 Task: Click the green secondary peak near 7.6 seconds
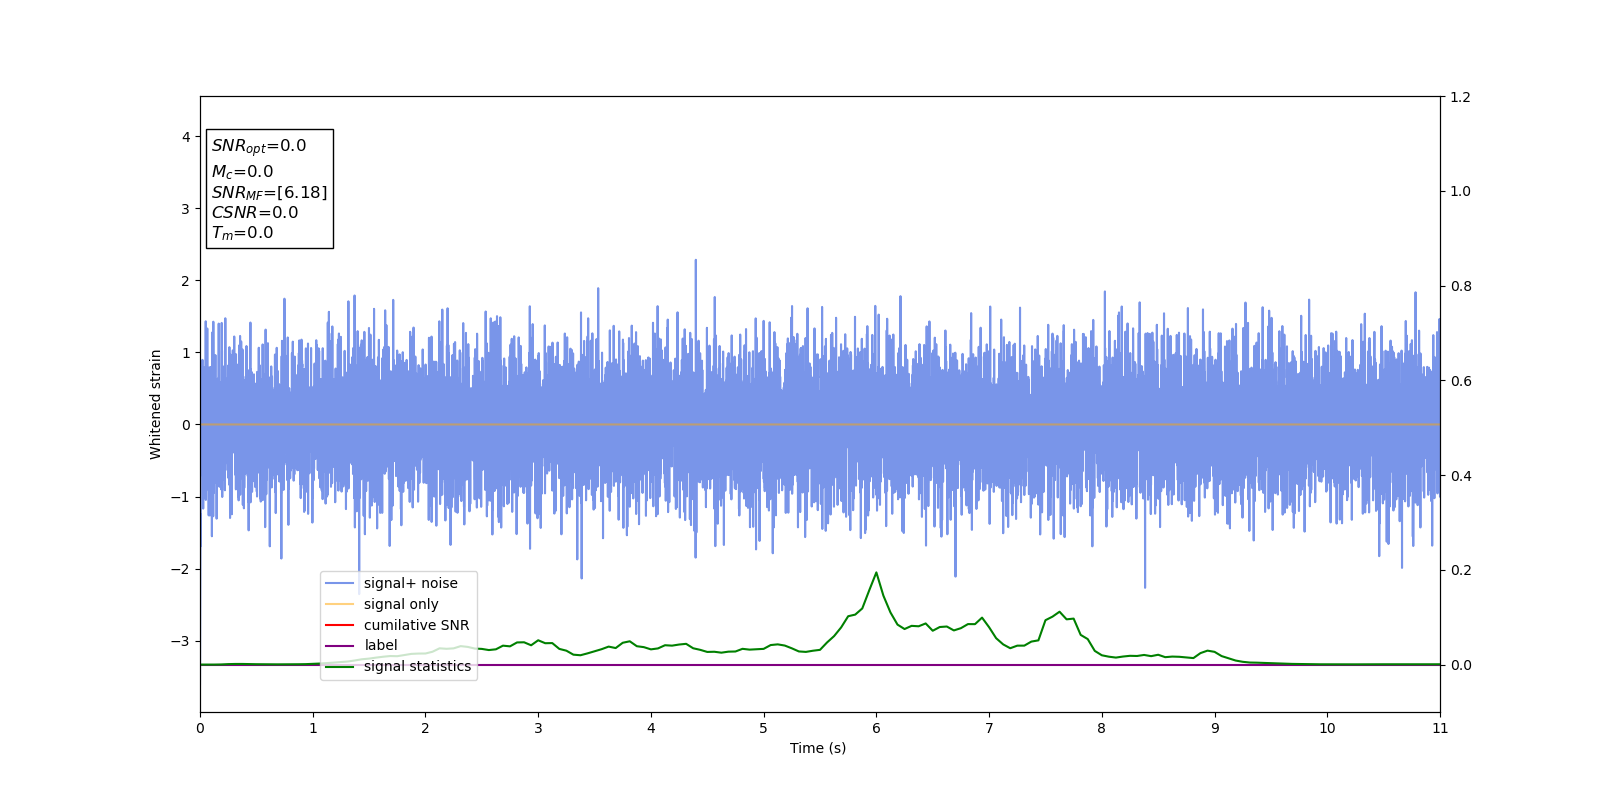(x=1059, y=612)
